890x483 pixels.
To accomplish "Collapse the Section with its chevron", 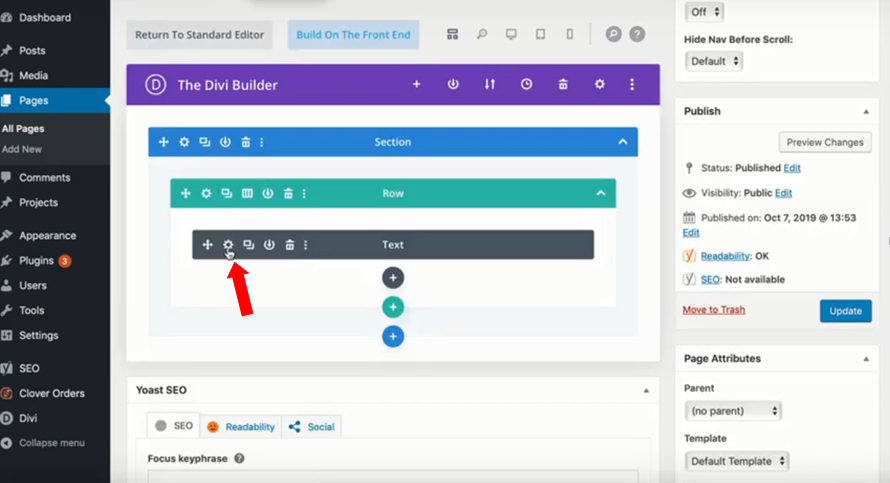I will point(623,142).
